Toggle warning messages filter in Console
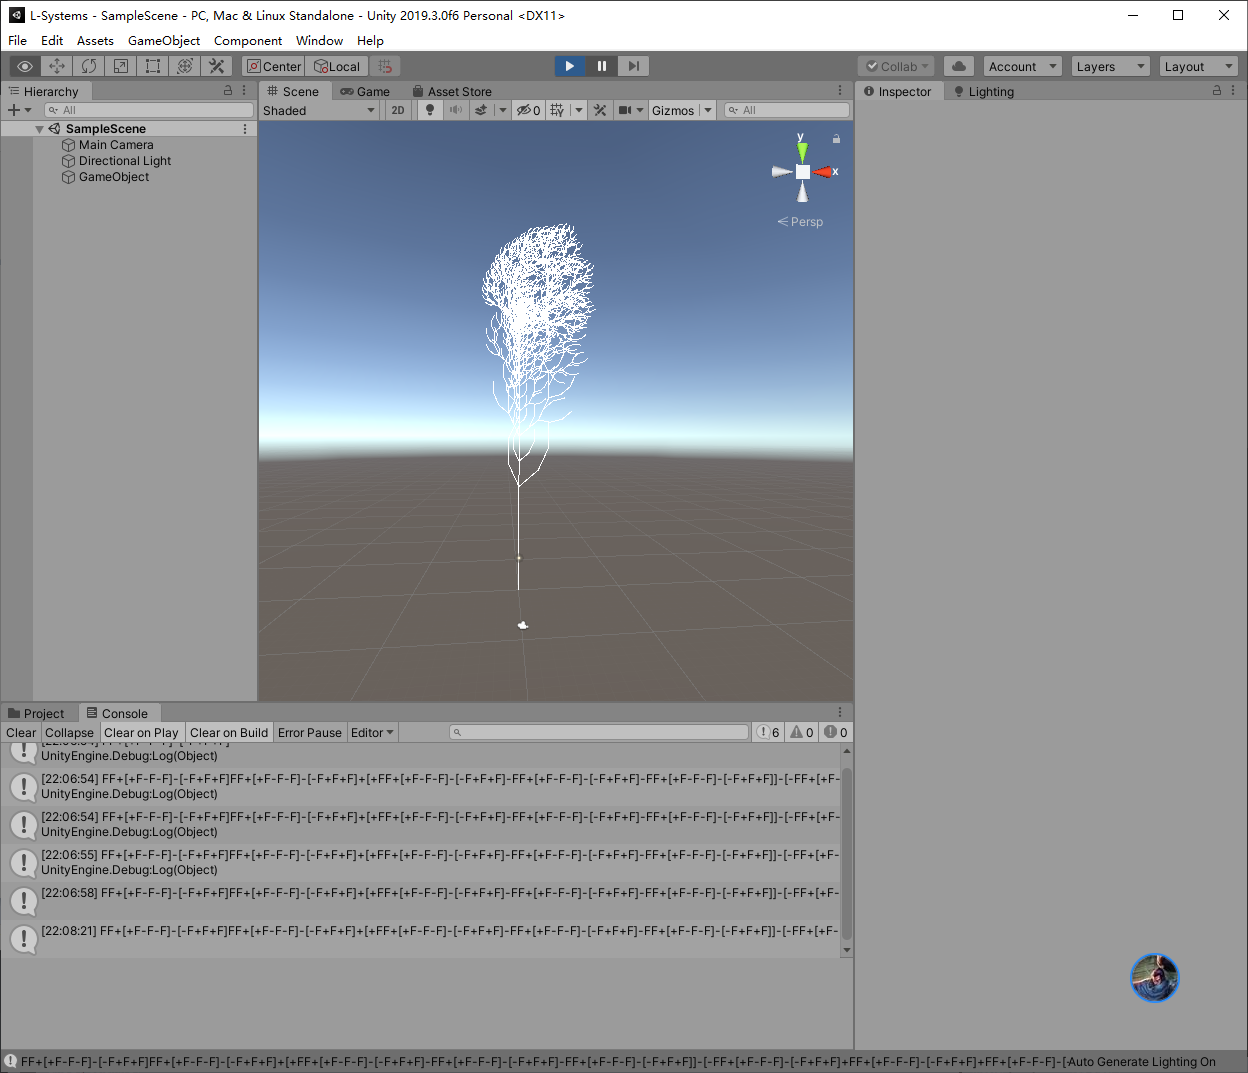 802,732
